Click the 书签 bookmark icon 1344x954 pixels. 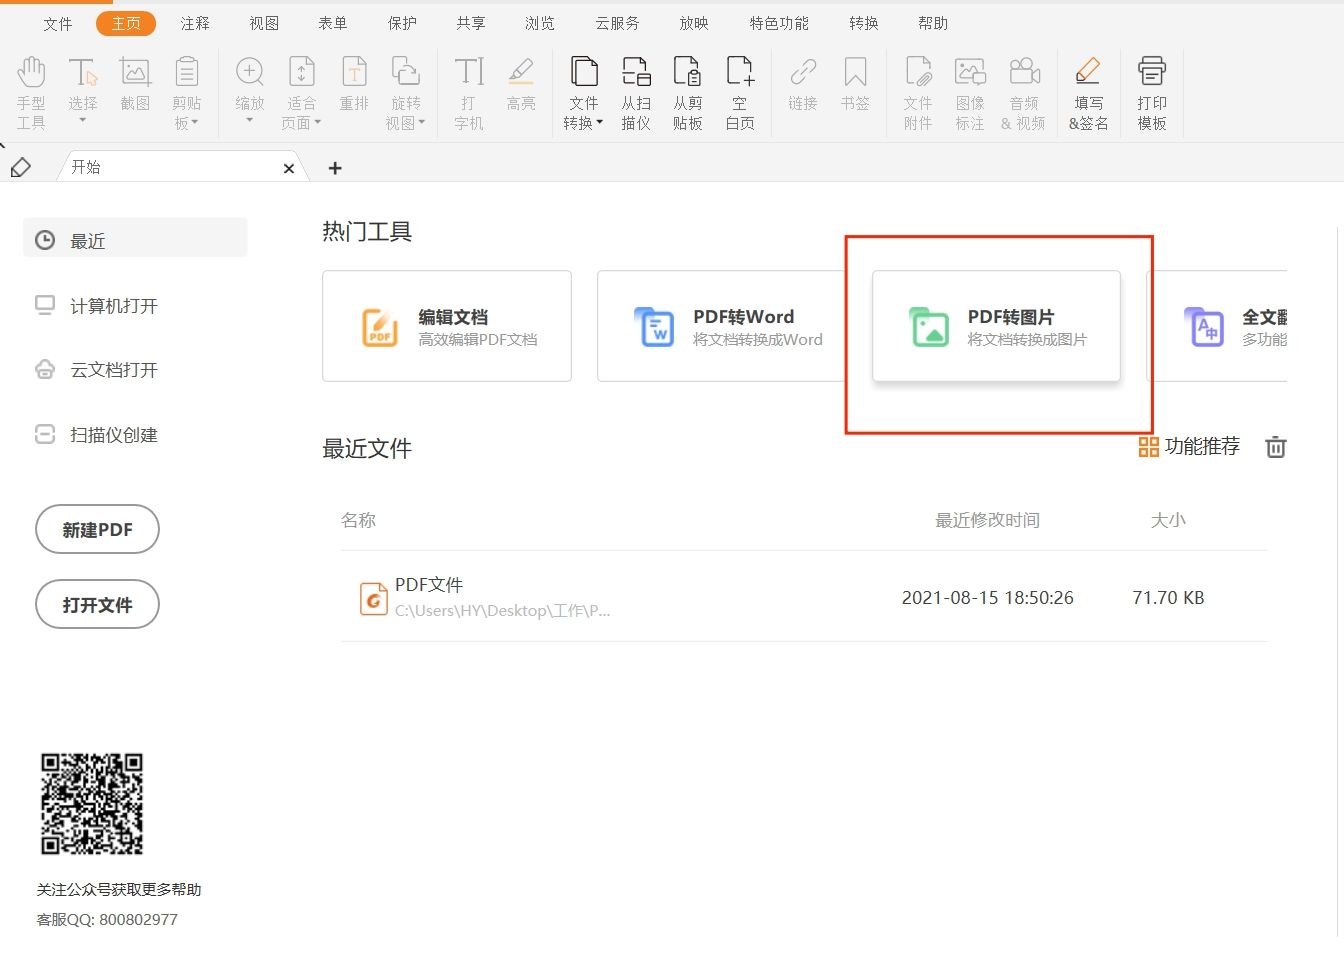click(856, 90)
